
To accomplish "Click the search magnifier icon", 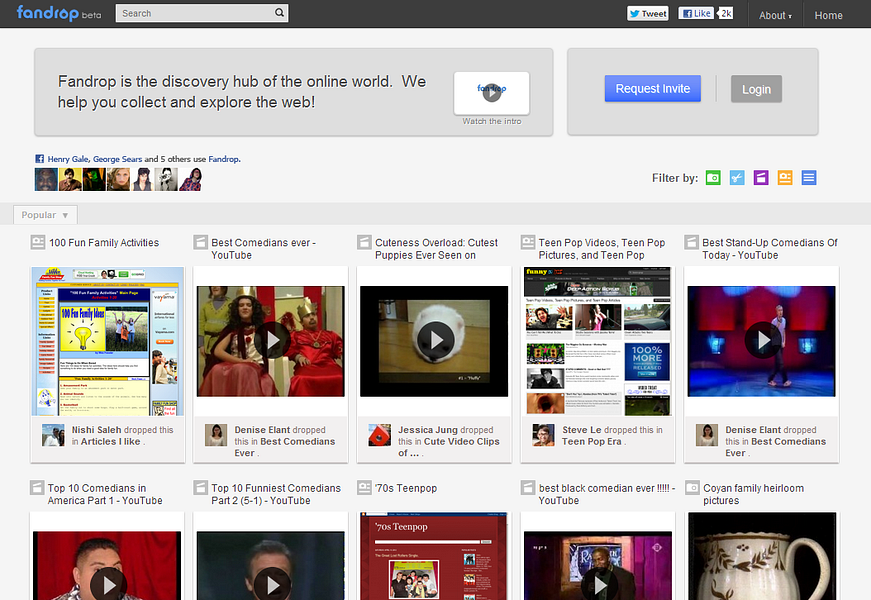I will [x=279, y=14].
